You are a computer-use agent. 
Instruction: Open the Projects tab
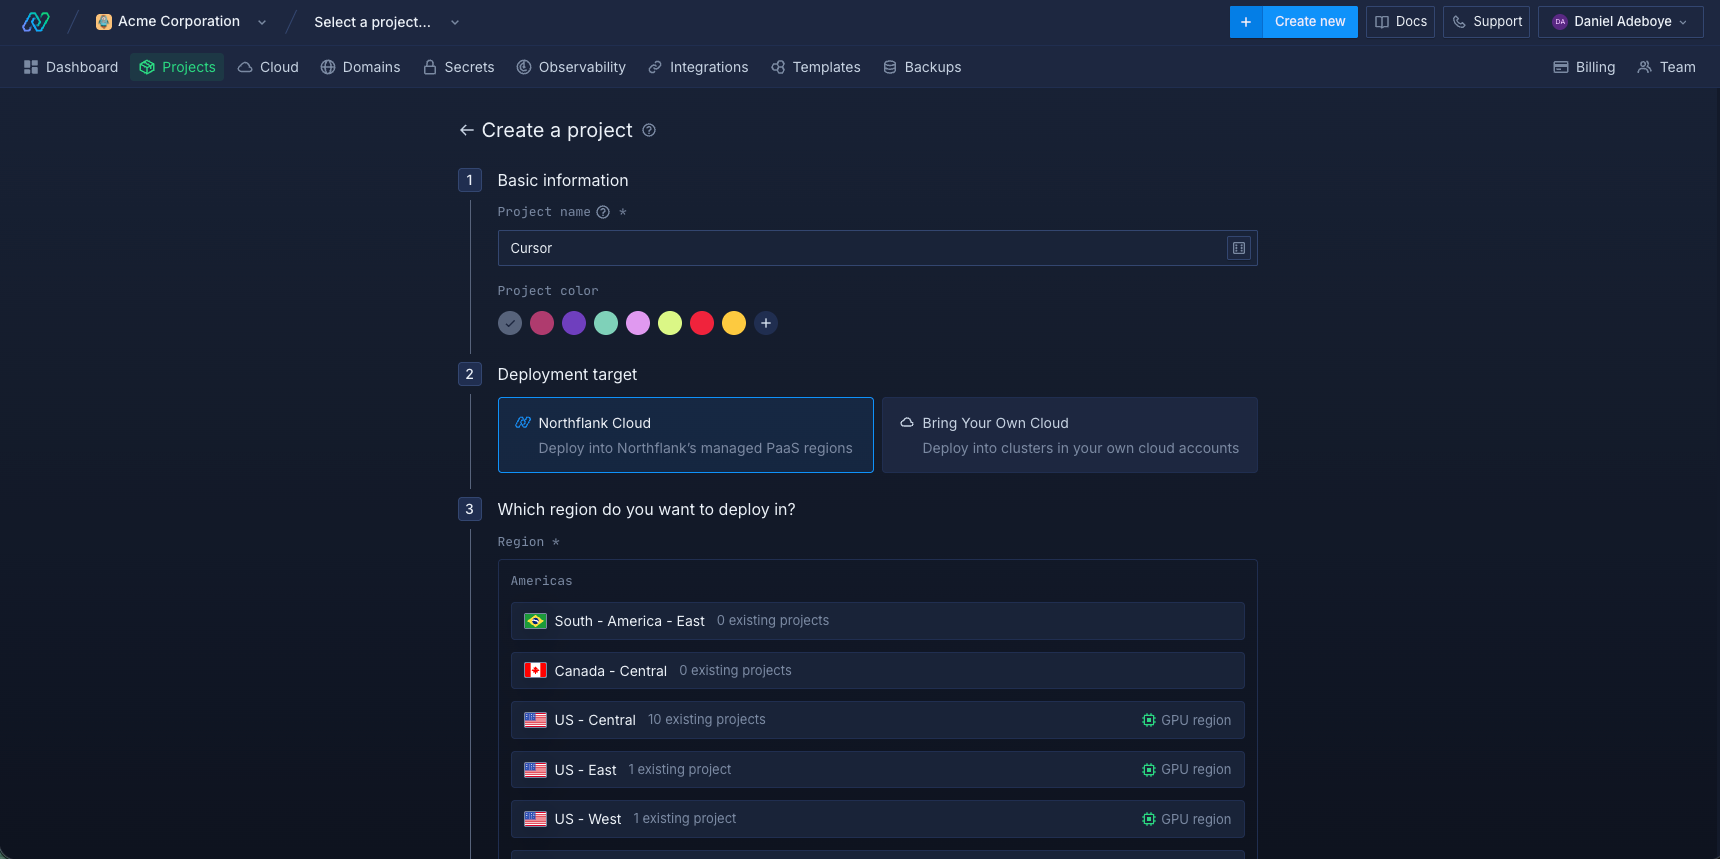pyautogui.click(x=177, y=67)
